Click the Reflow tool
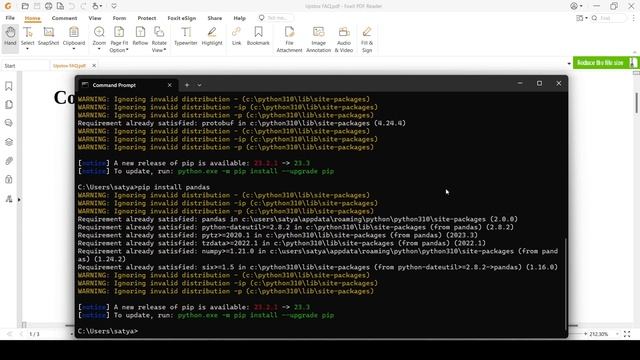640x360 pixels. (x=140, y=36)
